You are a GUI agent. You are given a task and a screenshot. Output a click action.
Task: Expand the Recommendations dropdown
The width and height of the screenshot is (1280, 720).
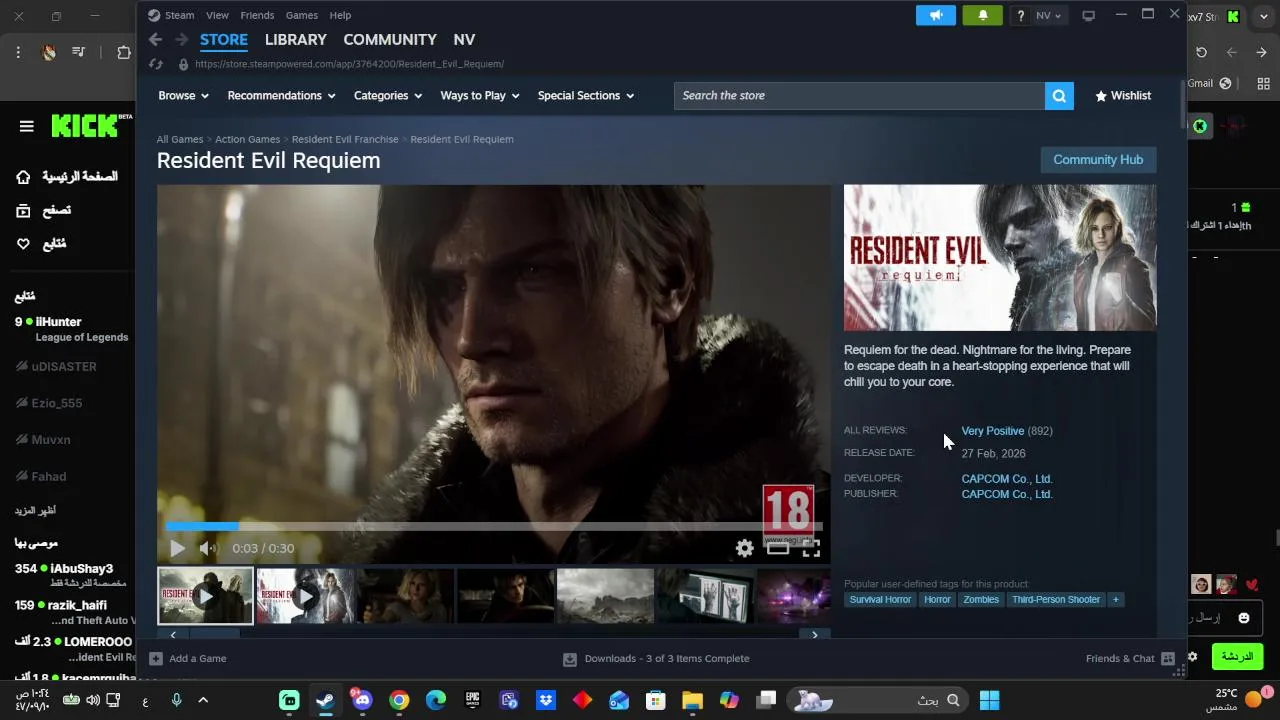[281, 96]
